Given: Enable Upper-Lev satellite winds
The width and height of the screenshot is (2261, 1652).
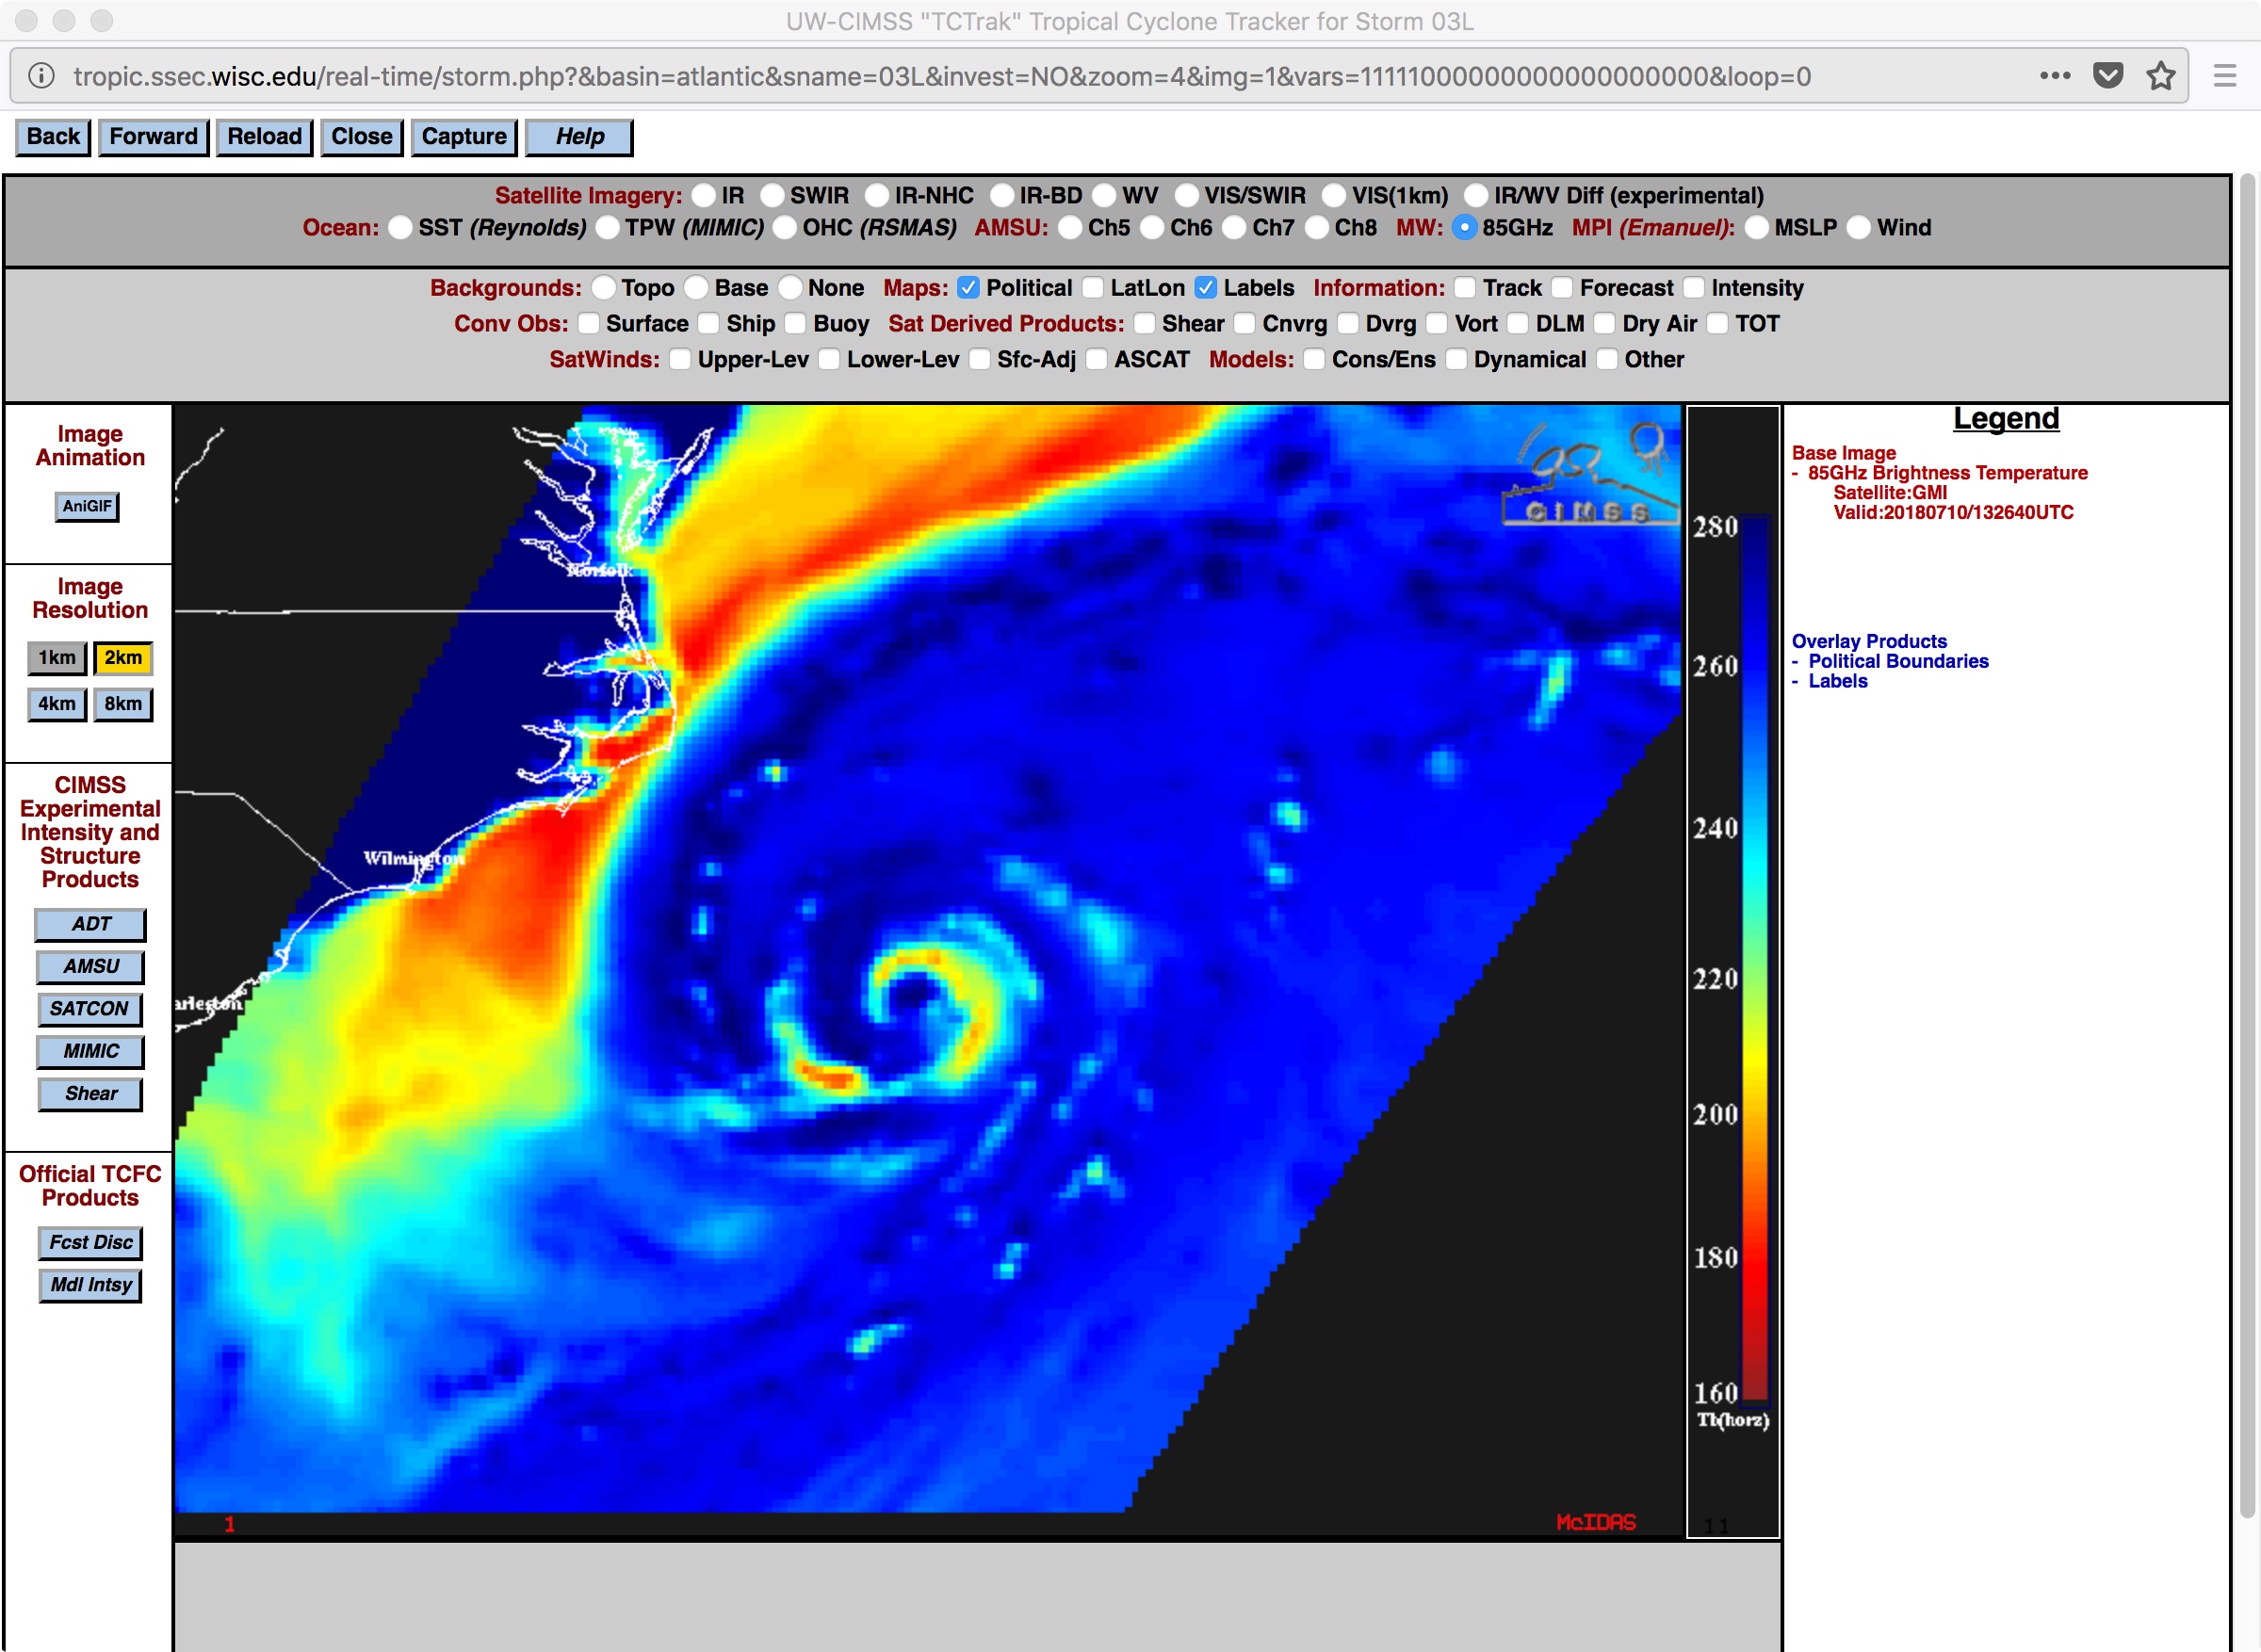Looking at the screenshot, I should pyautogui.click(x=680, y=359).
